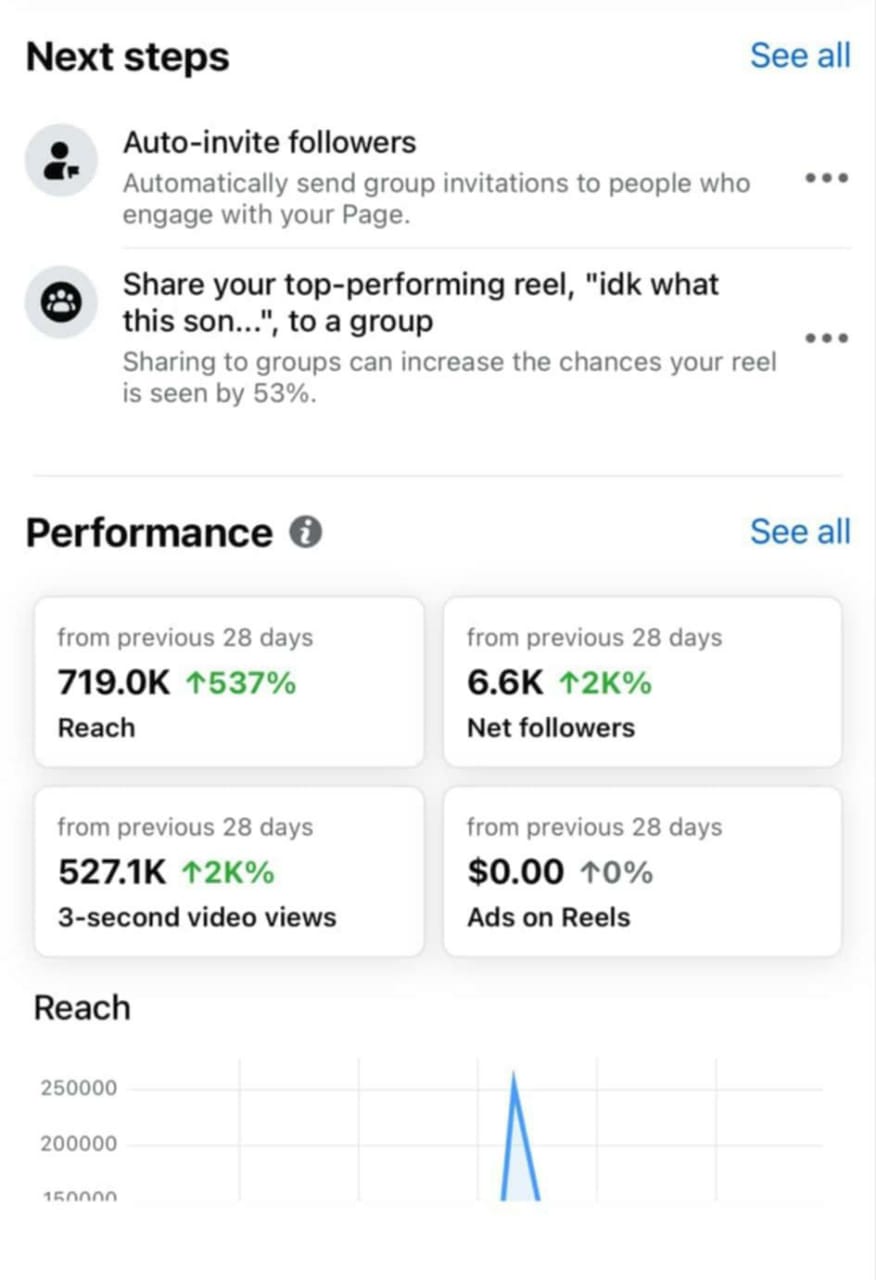Open the share reel three-dot menu

tap(826, 338)
